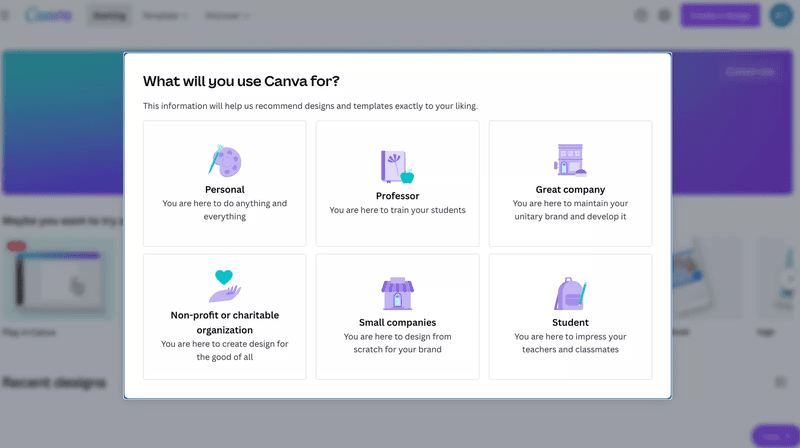Select the Non-profit heart-in-hand icon

225,286
